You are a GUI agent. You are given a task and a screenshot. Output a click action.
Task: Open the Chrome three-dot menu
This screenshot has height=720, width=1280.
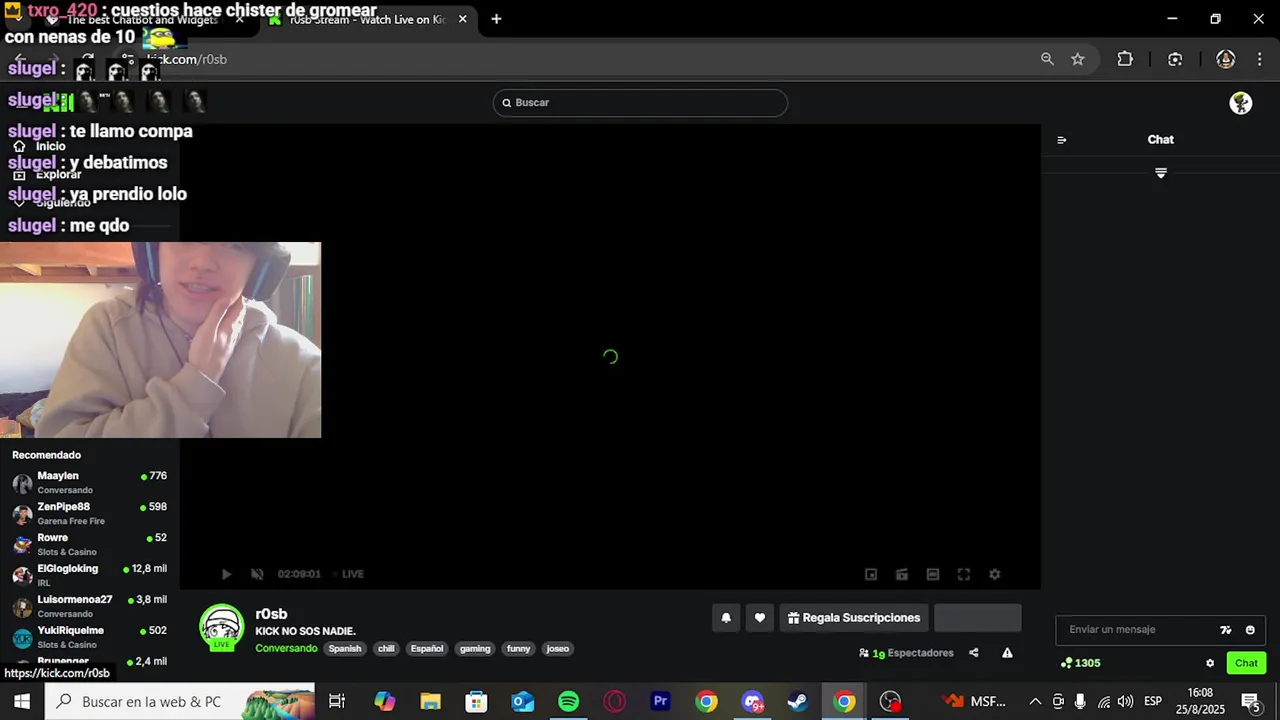coord(1259,59)
